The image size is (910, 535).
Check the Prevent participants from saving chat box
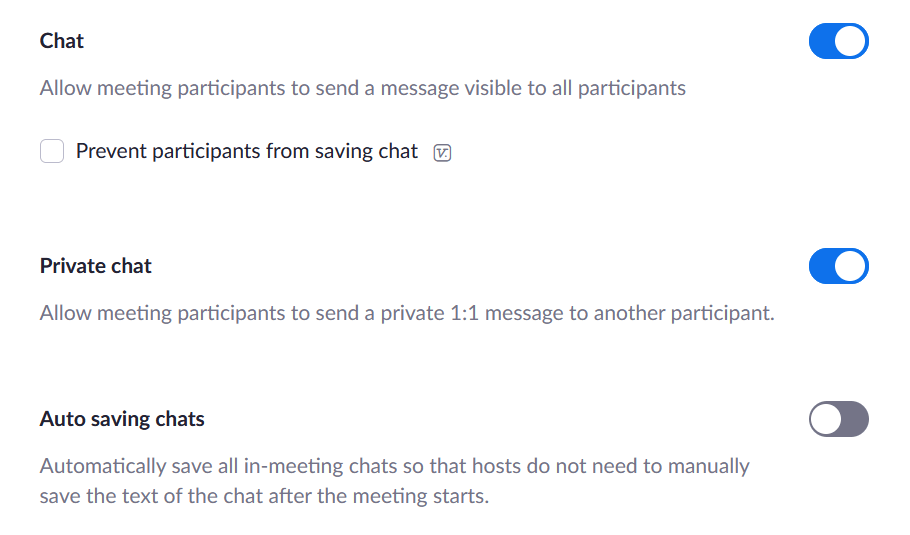coord(52,152)
